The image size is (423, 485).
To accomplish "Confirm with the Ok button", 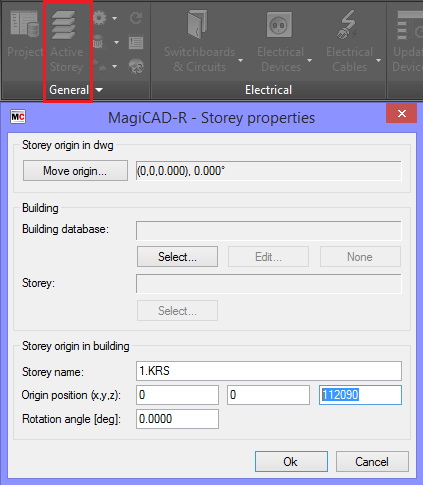I will click(291, 462).
